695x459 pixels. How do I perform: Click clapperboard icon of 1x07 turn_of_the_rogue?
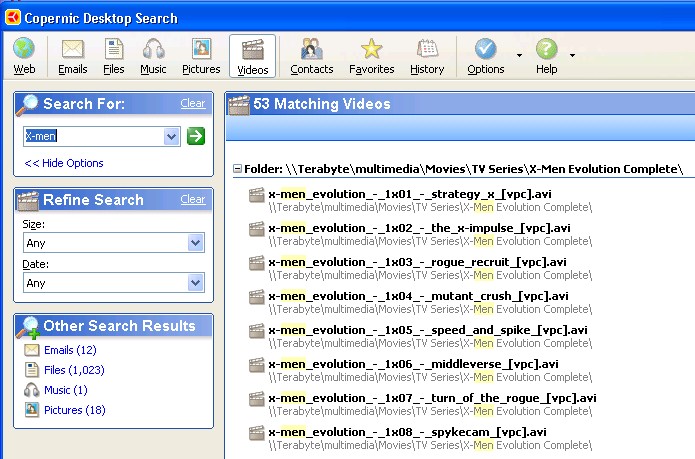[x=257, y=399]
